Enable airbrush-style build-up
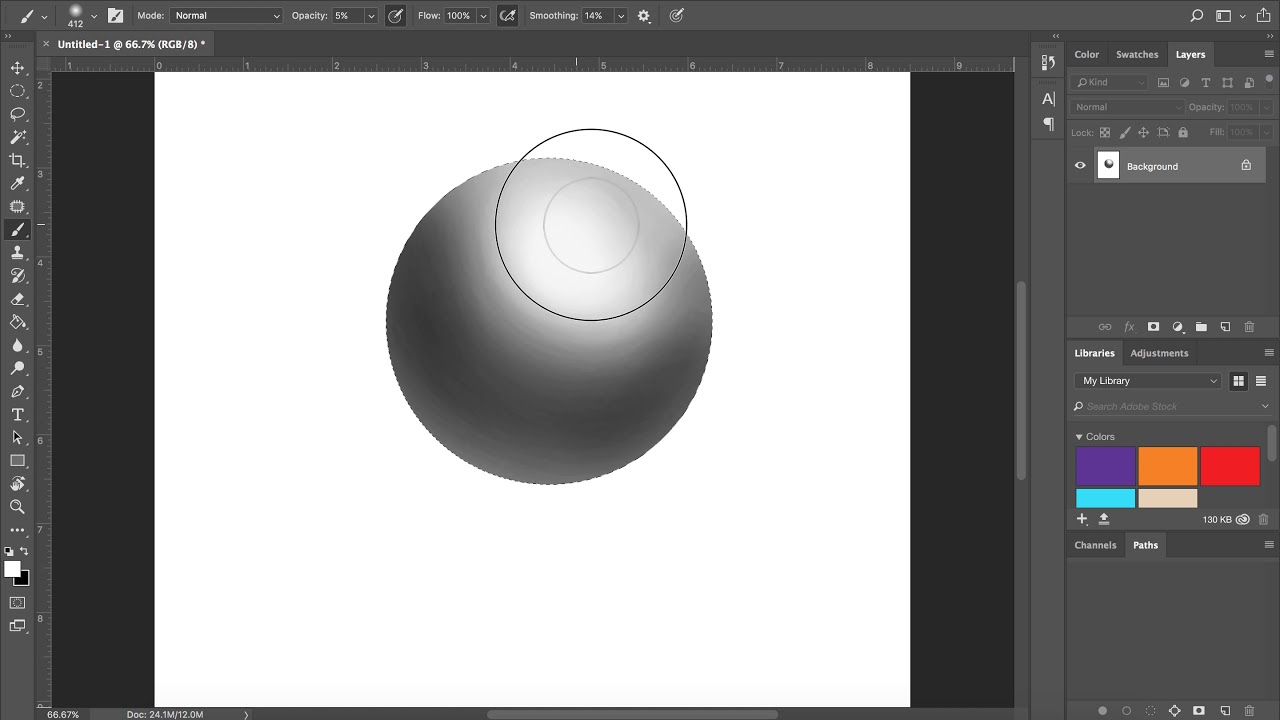1280x720 pixels. tap(508, 16)
